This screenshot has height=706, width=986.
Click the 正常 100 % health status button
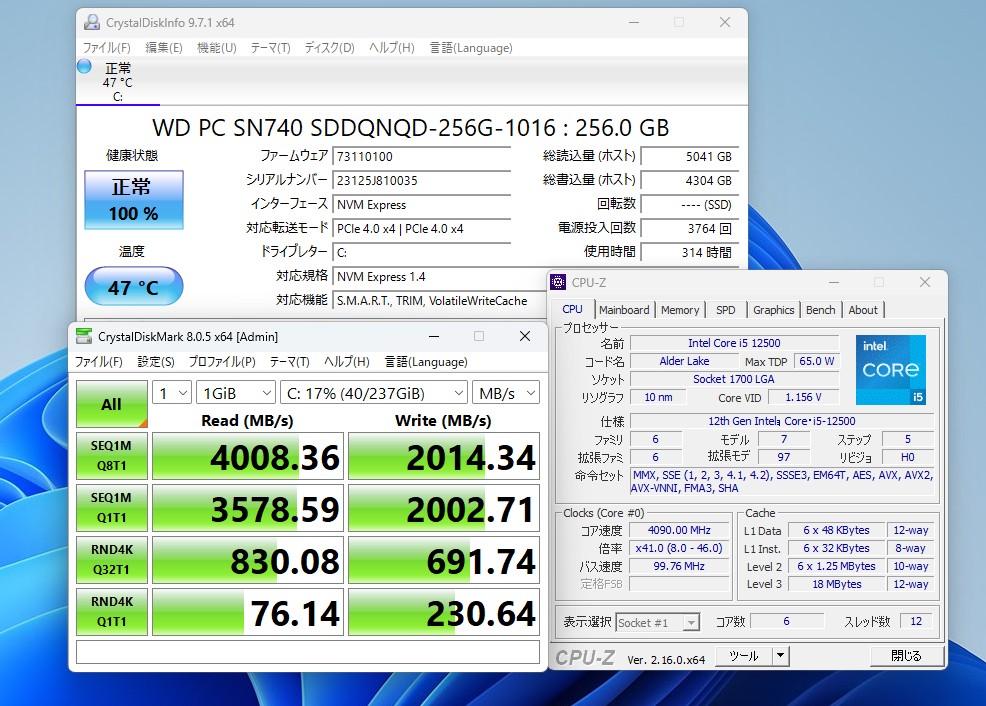[x=134, y=200]
